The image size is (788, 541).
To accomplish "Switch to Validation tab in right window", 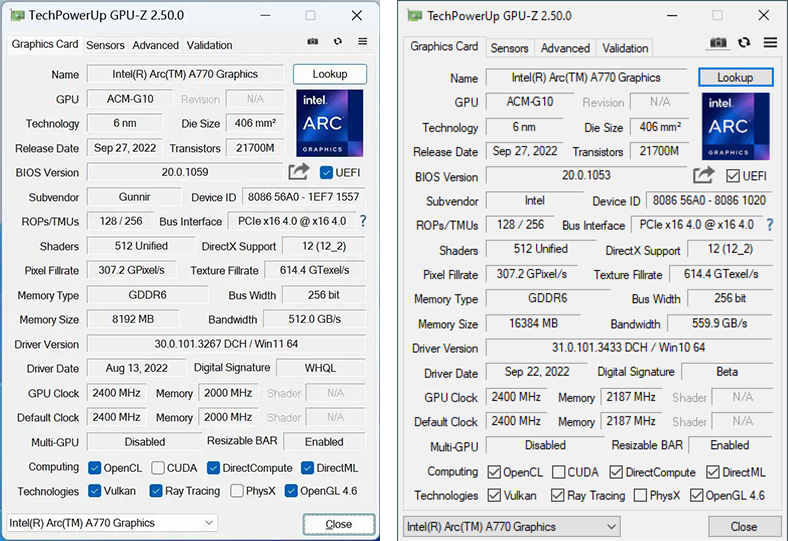I will point(625,48).
